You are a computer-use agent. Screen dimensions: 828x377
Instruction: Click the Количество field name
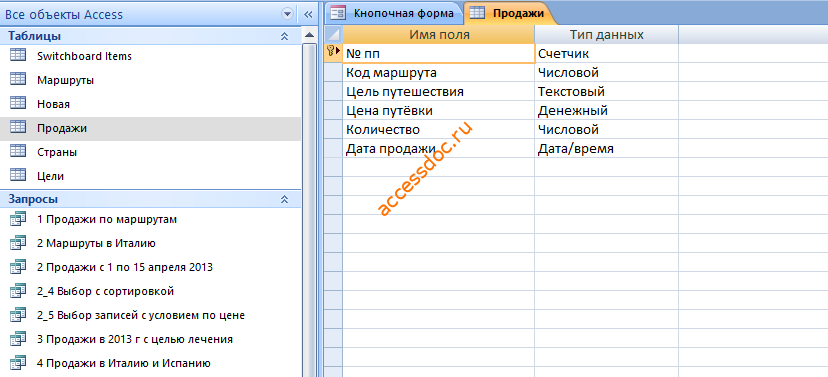click(439, 129)
